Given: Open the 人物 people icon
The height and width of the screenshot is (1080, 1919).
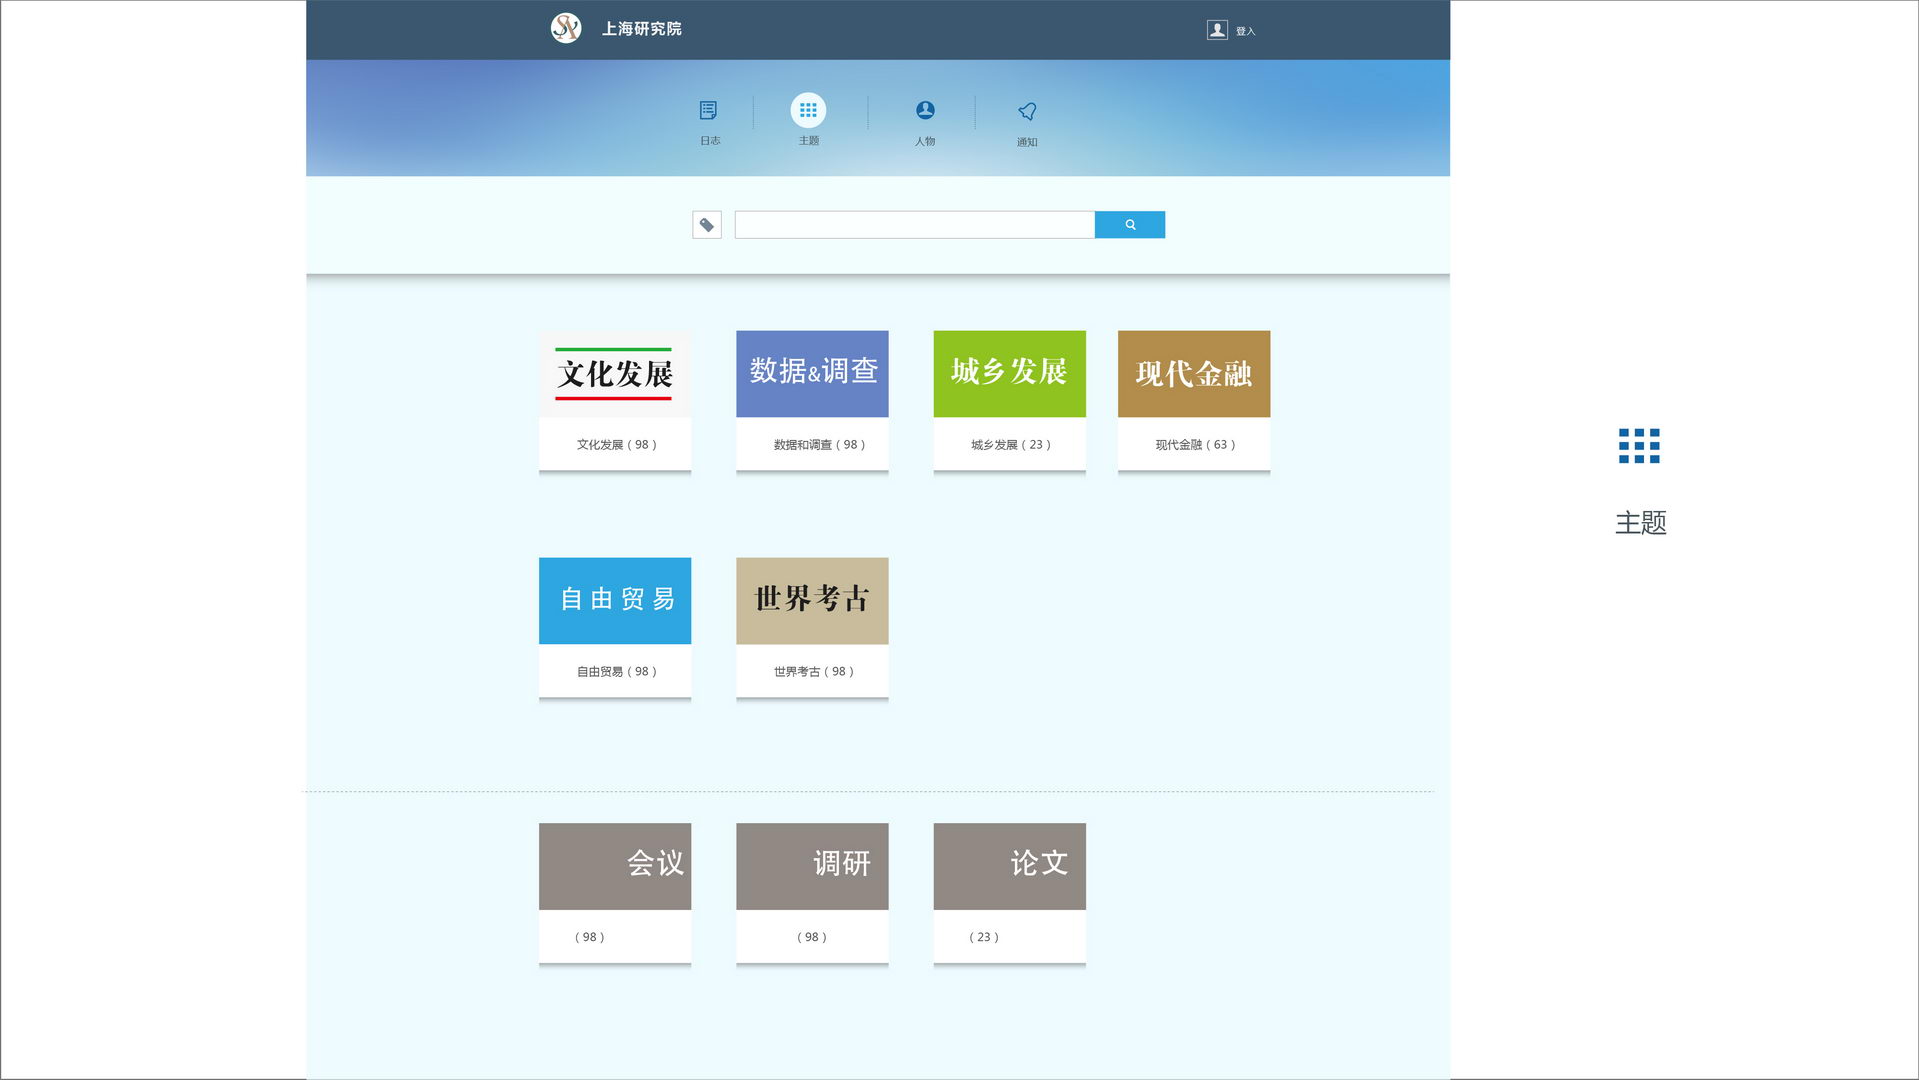Looking at the screenshot, I should point(925,110).
